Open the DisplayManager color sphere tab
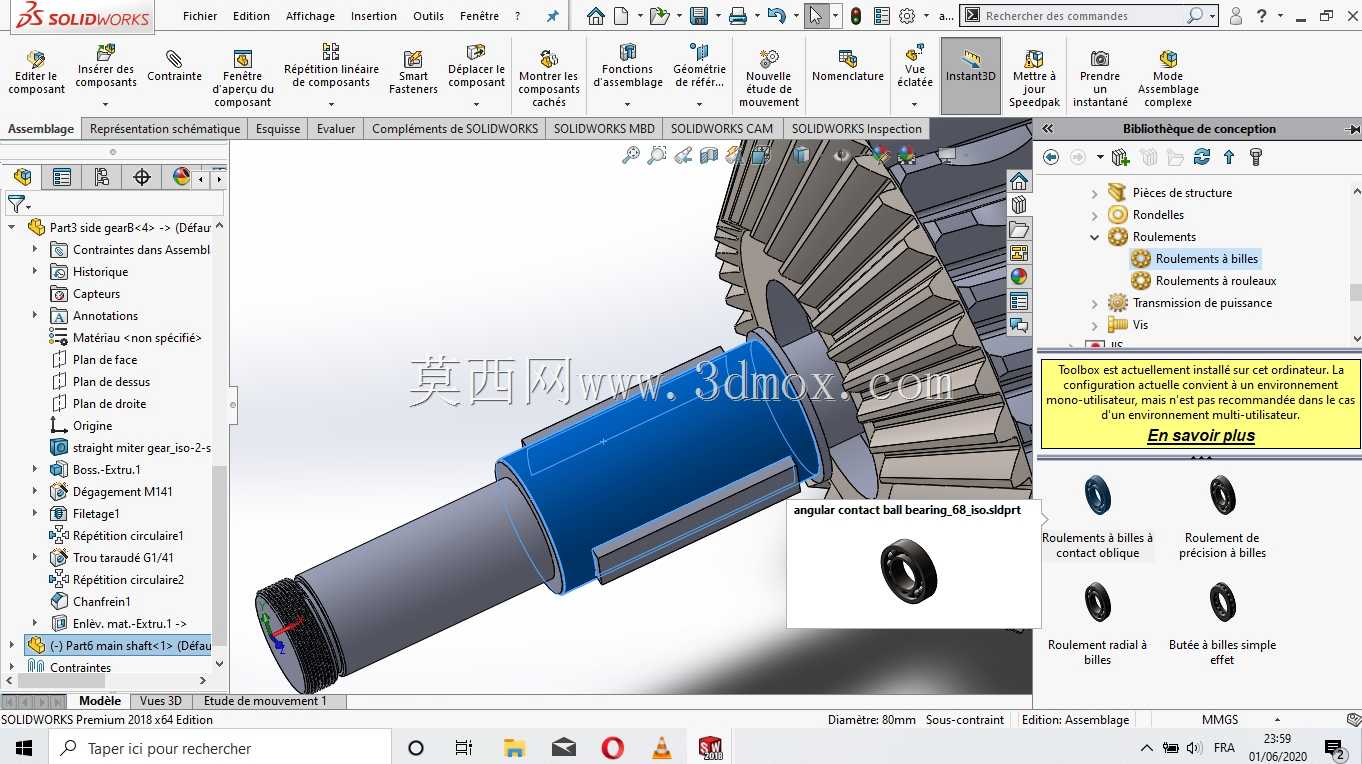The height and width of the screenshot is (764, 1362). [x=181, y=177]
